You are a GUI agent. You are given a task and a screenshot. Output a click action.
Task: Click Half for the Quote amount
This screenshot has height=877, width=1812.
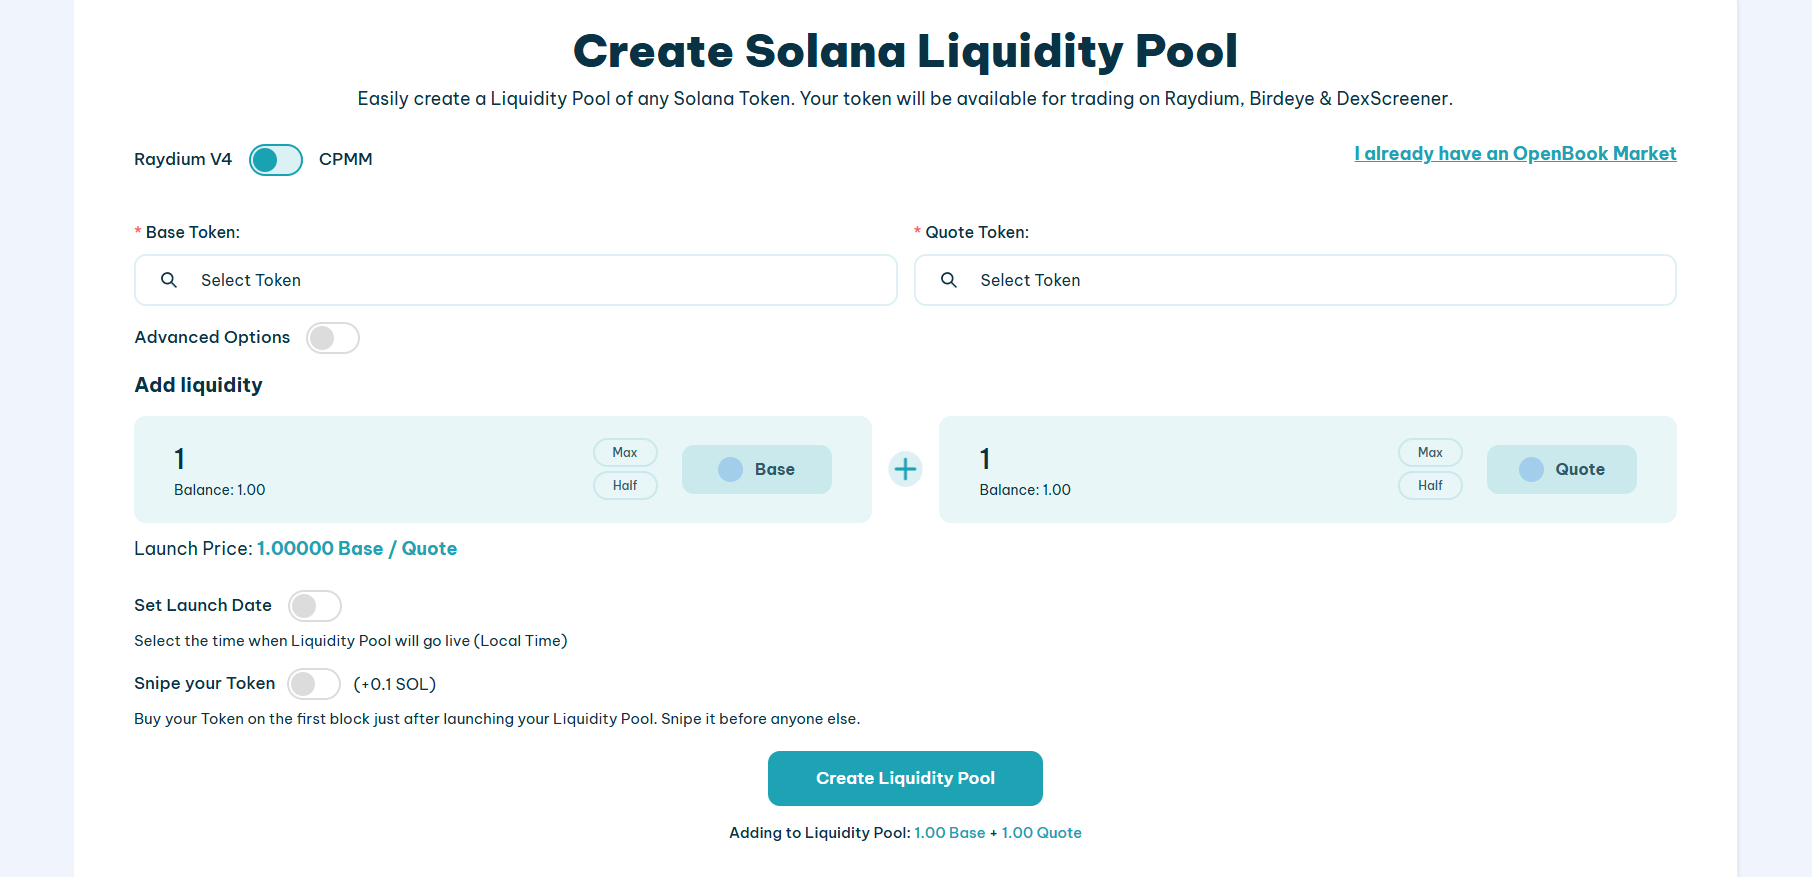tap(1430, 485)
